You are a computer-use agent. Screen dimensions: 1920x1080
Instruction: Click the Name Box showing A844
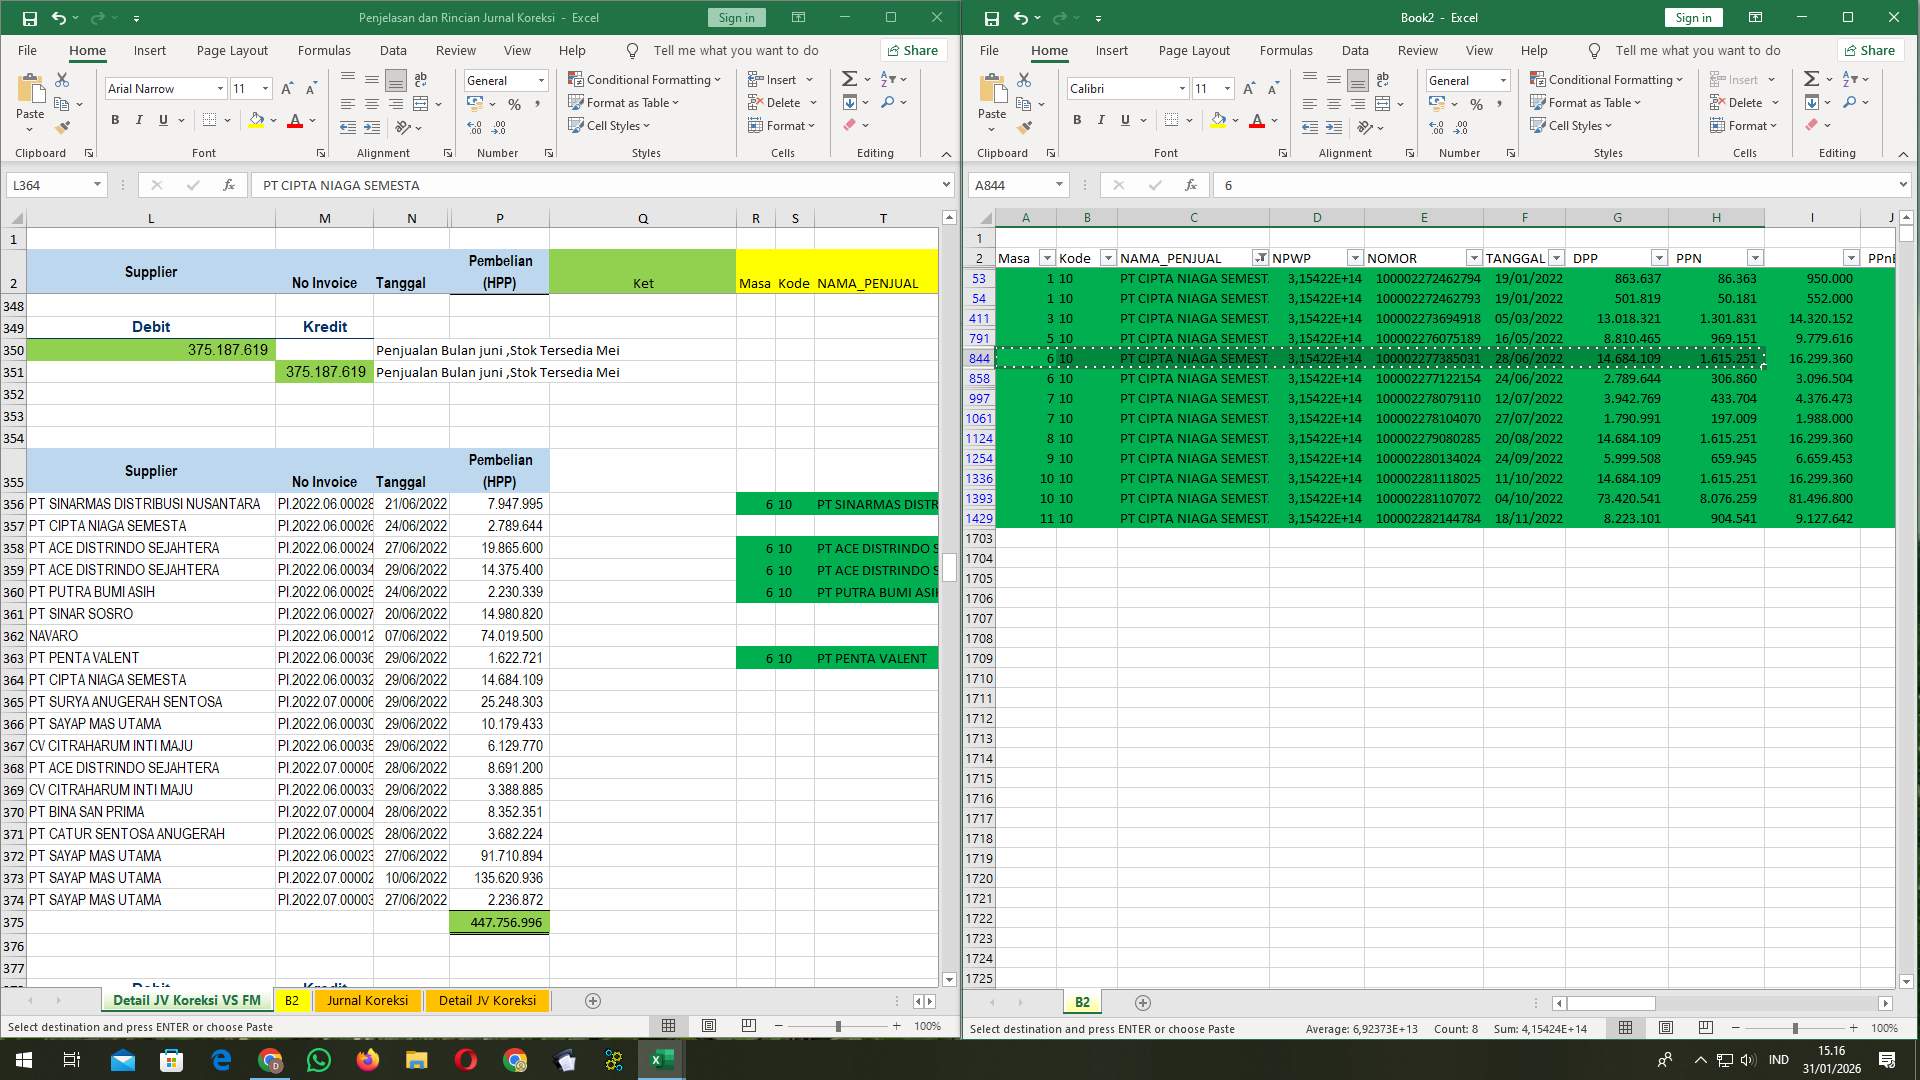tap(1012, 185)
